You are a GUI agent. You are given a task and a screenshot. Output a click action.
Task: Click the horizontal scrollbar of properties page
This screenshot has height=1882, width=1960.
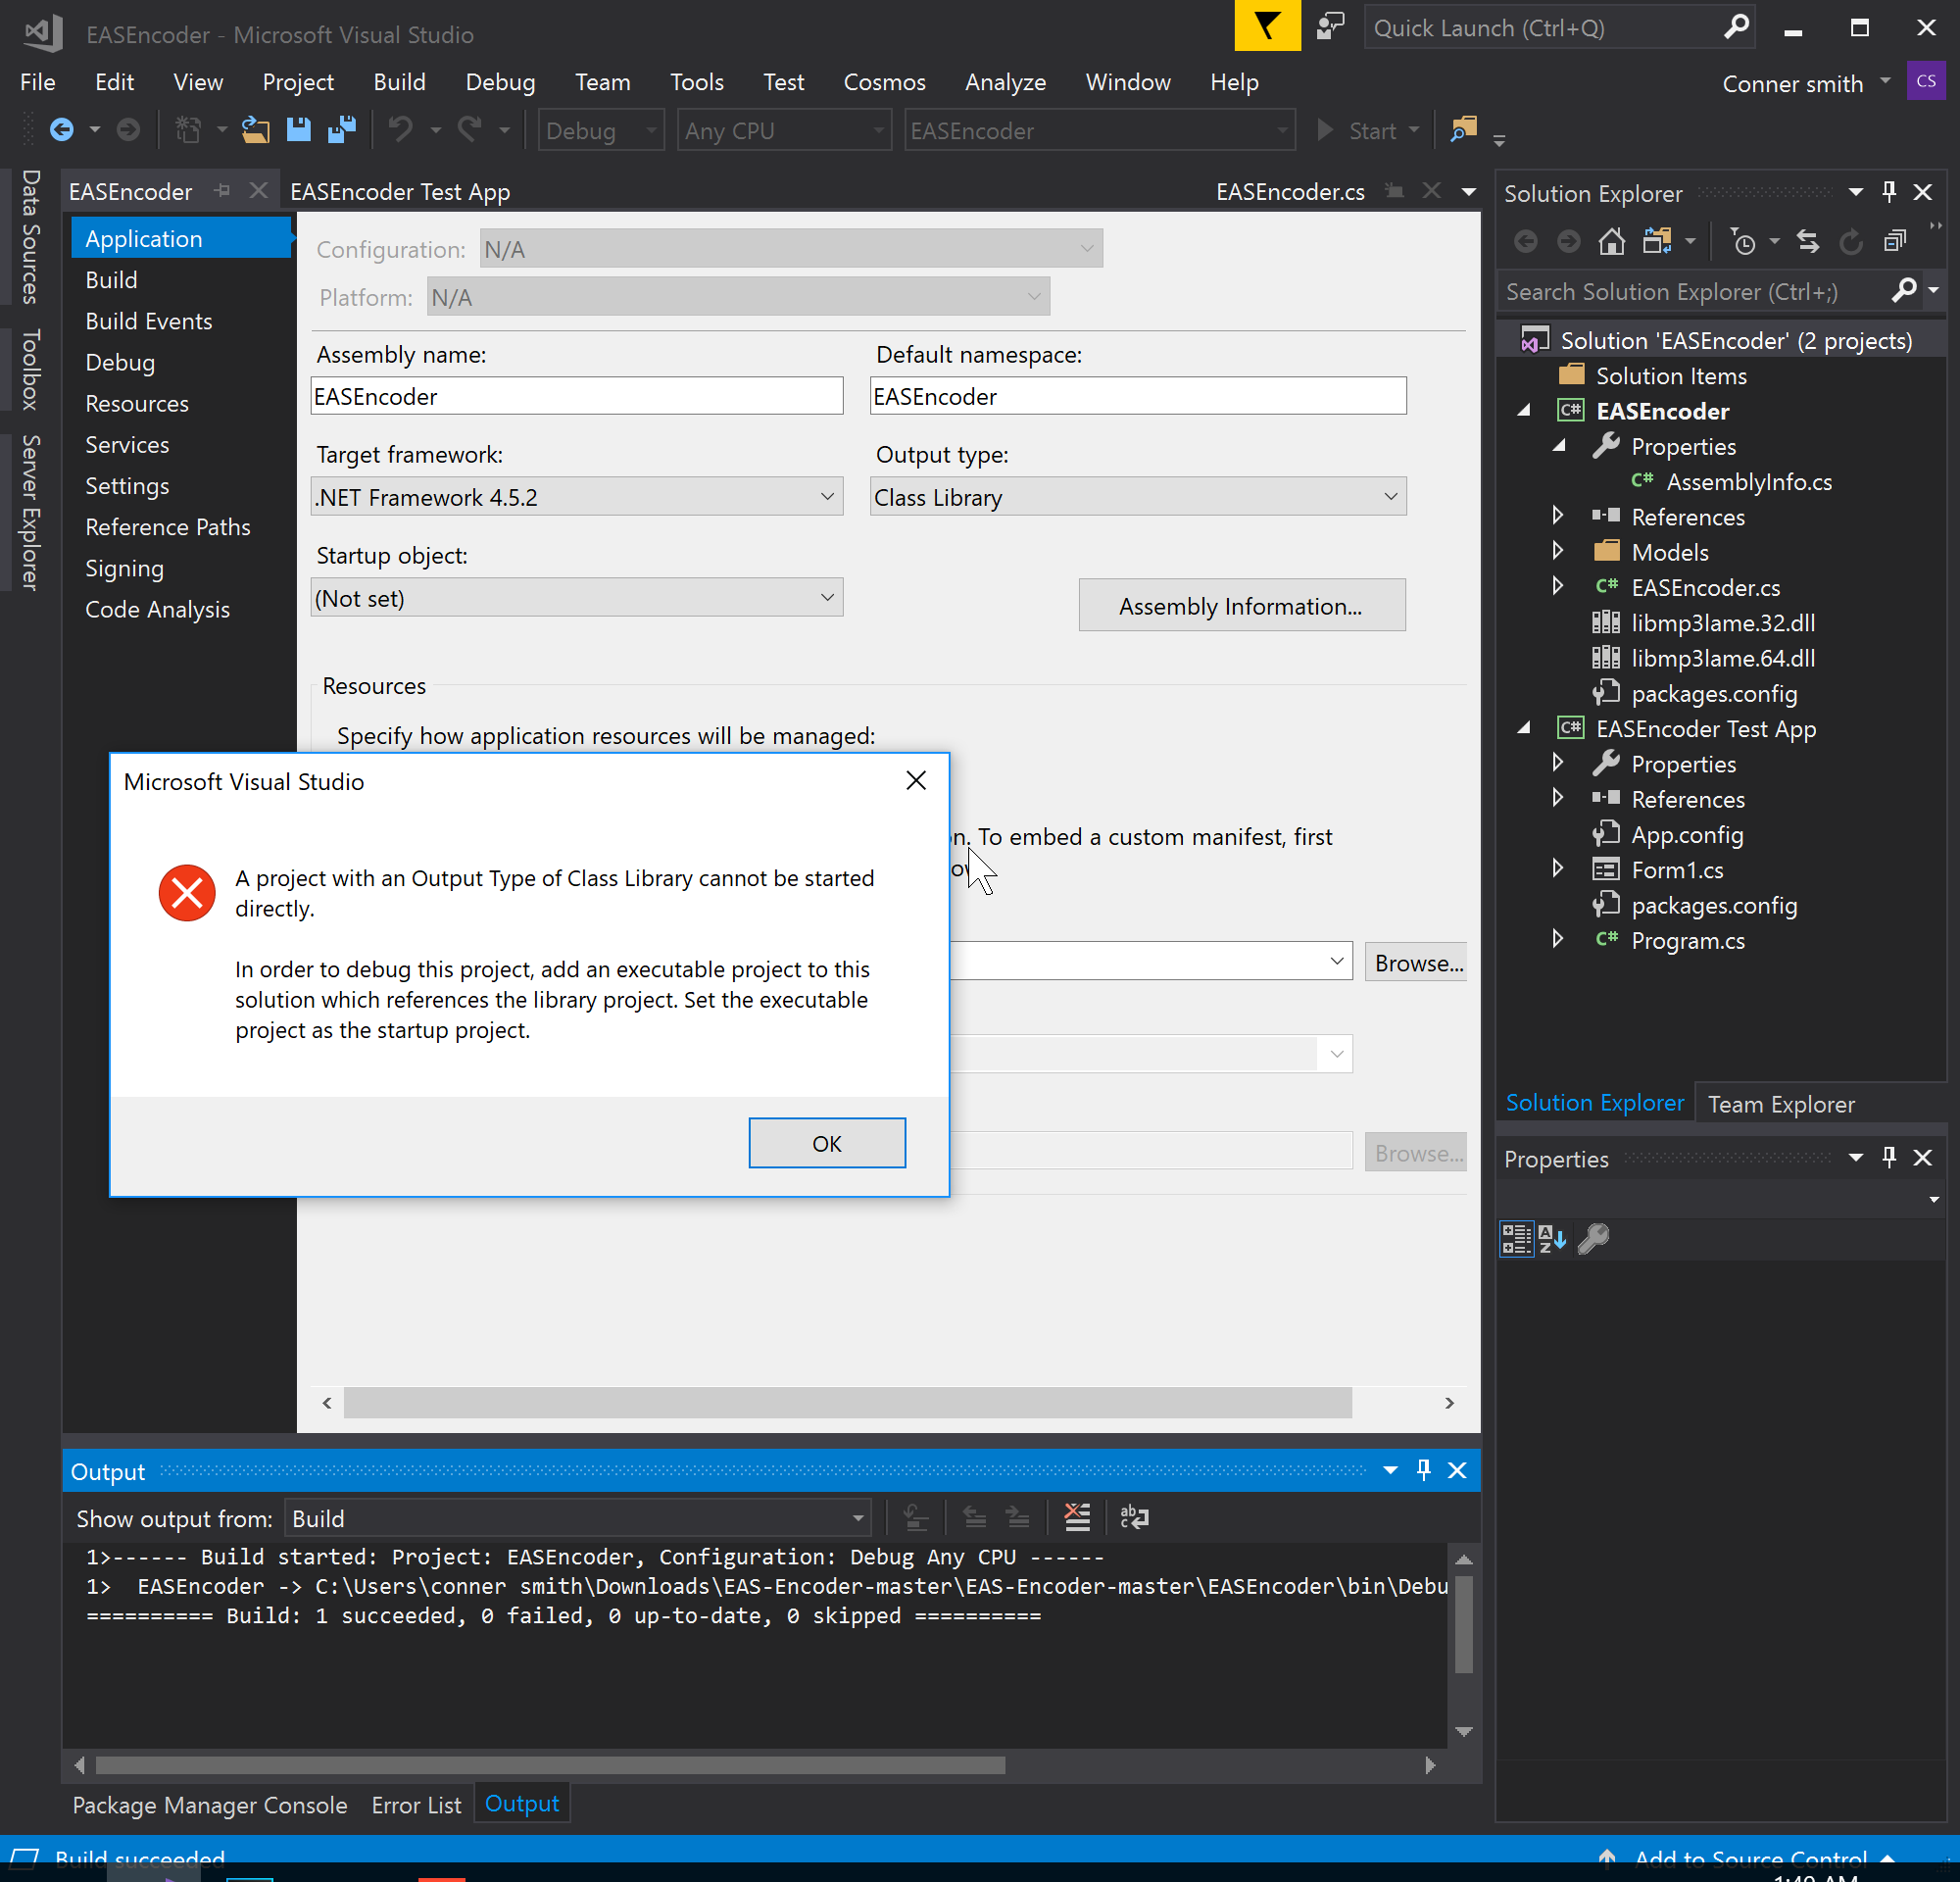[x=847, y=1402]
